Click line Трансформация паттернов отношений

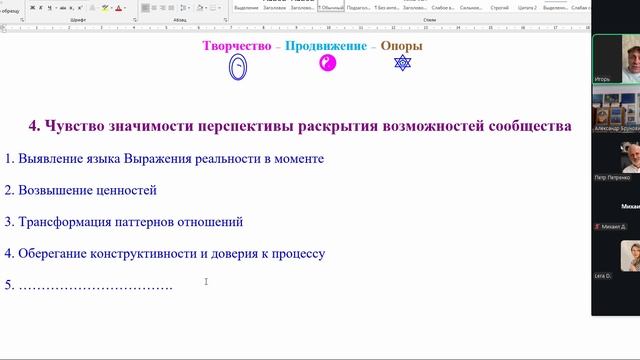(124, 222)
